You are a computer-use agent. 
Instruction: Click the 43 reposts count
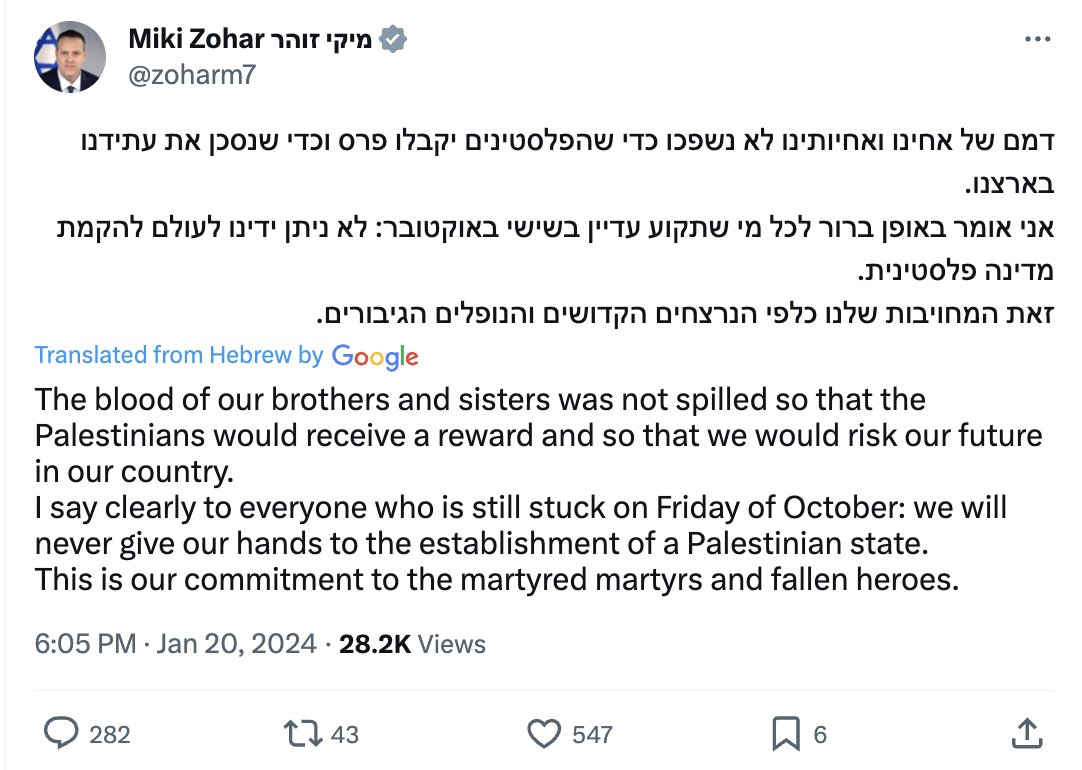(x=344, y=735)
